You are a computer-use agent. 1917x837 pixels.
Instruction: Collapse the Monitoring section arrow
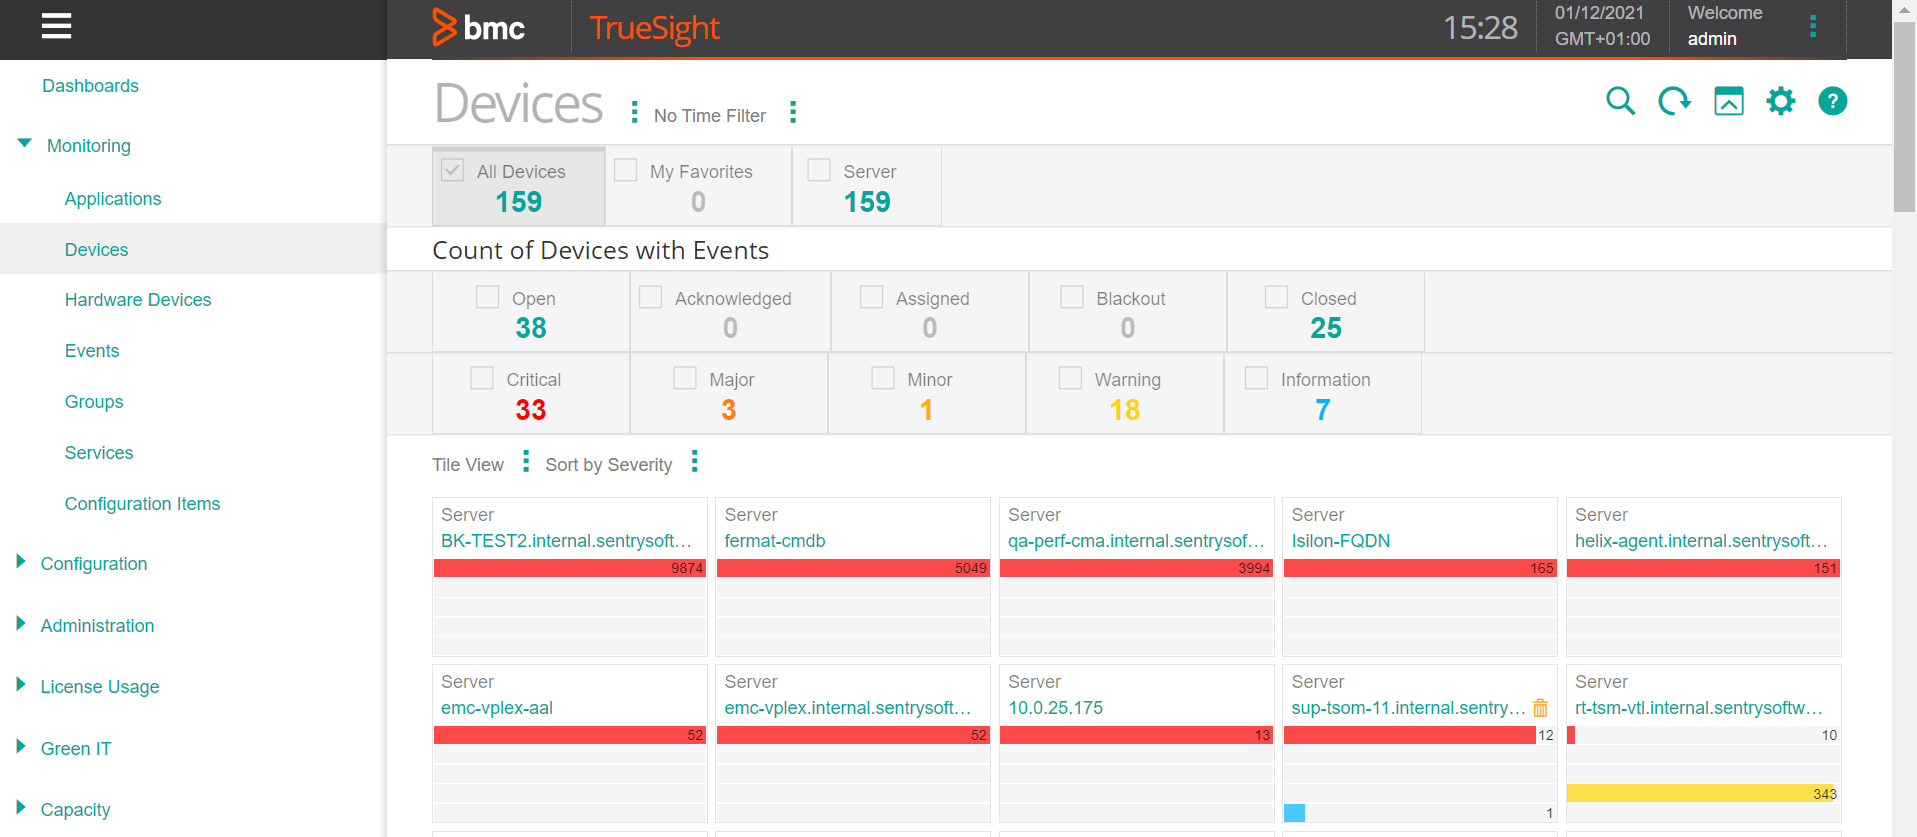click(x=25, y=144)
